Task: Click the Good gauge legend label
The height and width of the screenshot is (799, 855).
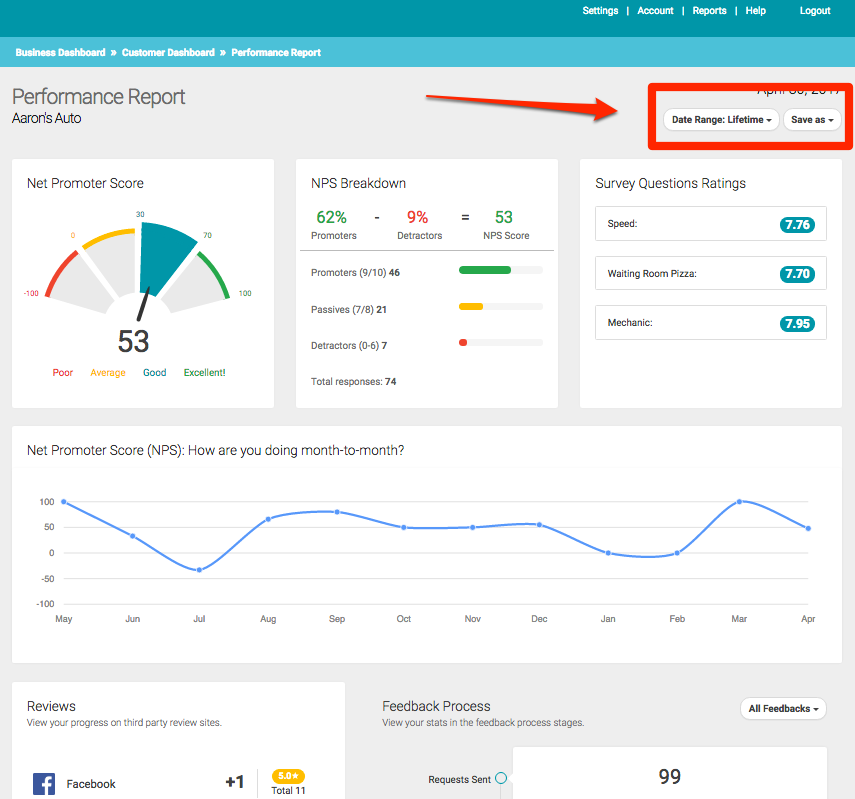Action: pos(154,373)
